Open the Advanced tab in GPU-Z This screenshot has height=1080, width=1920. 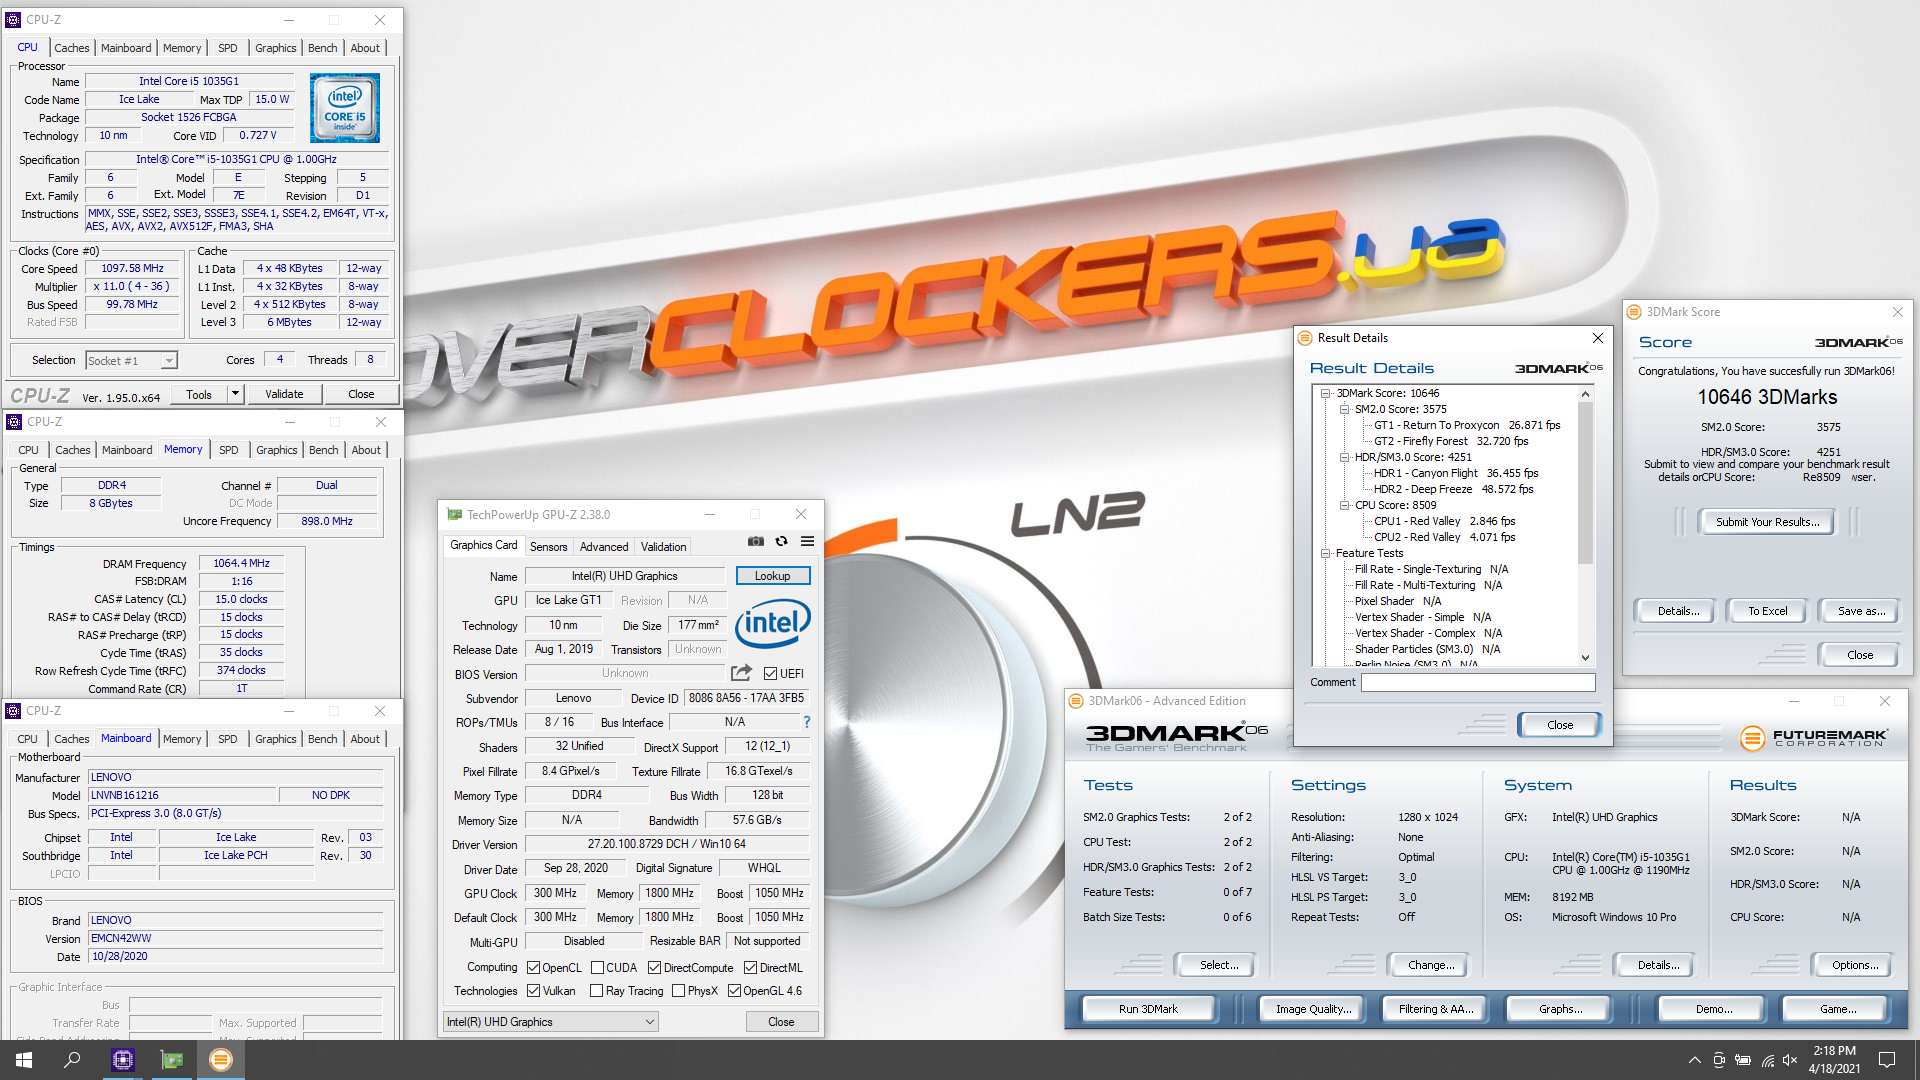604,547
